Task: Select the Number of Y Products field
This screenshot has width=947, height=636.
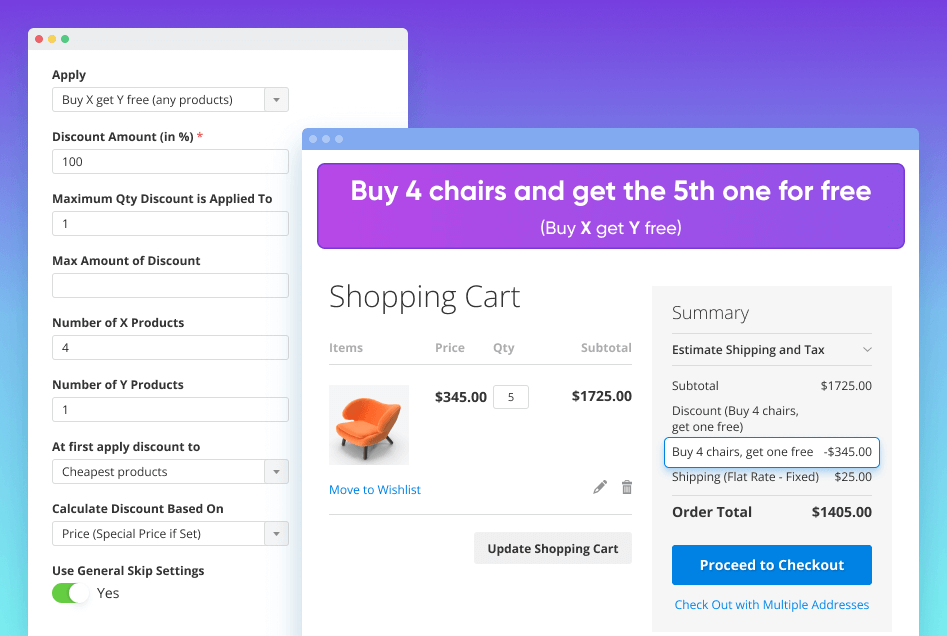Action: click(x=170, y=410)
